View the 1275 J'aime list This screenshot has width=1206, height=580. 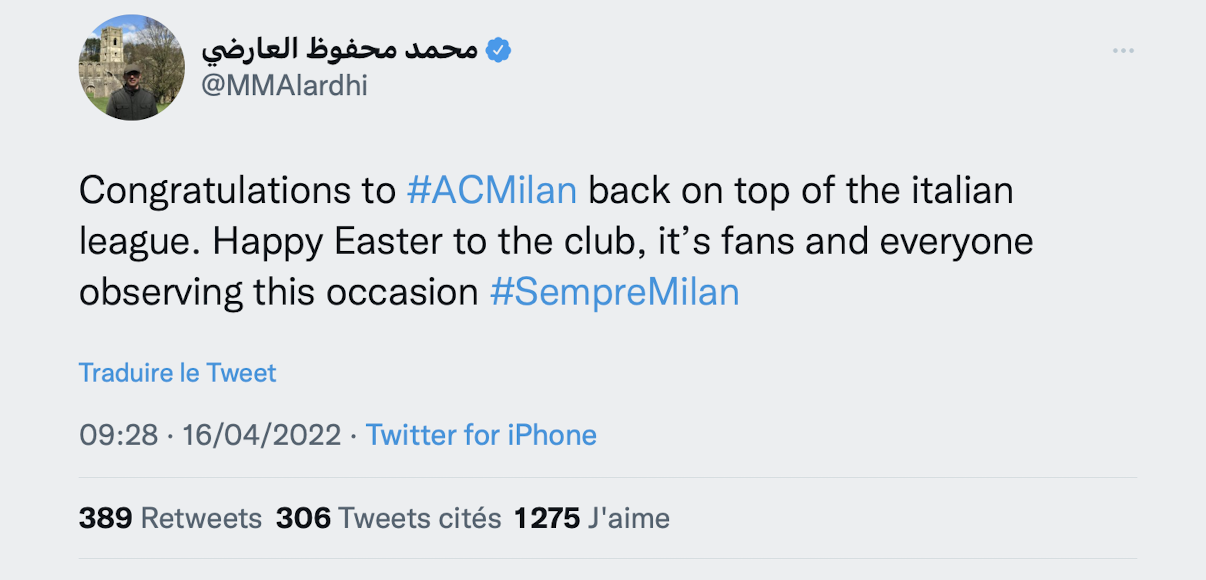coord(591,518)
